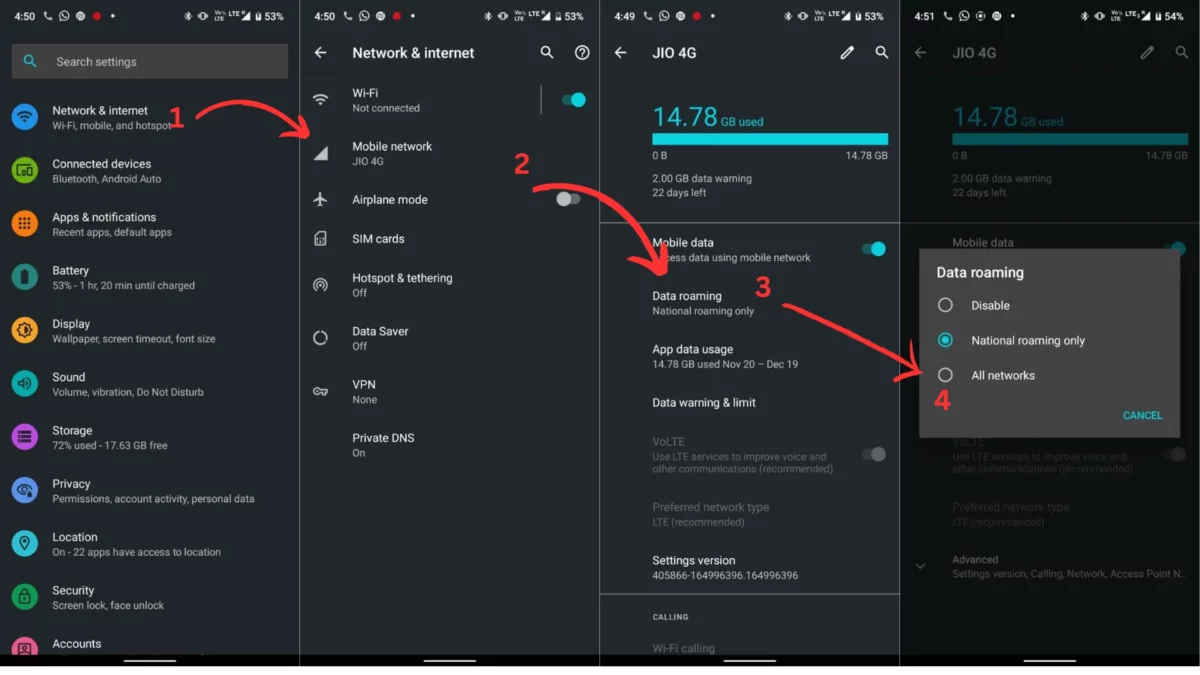The image size is (1200, 675).
Task: Tap the Battery settings icon
Action: pyautogui.click(x=25, y=277)
